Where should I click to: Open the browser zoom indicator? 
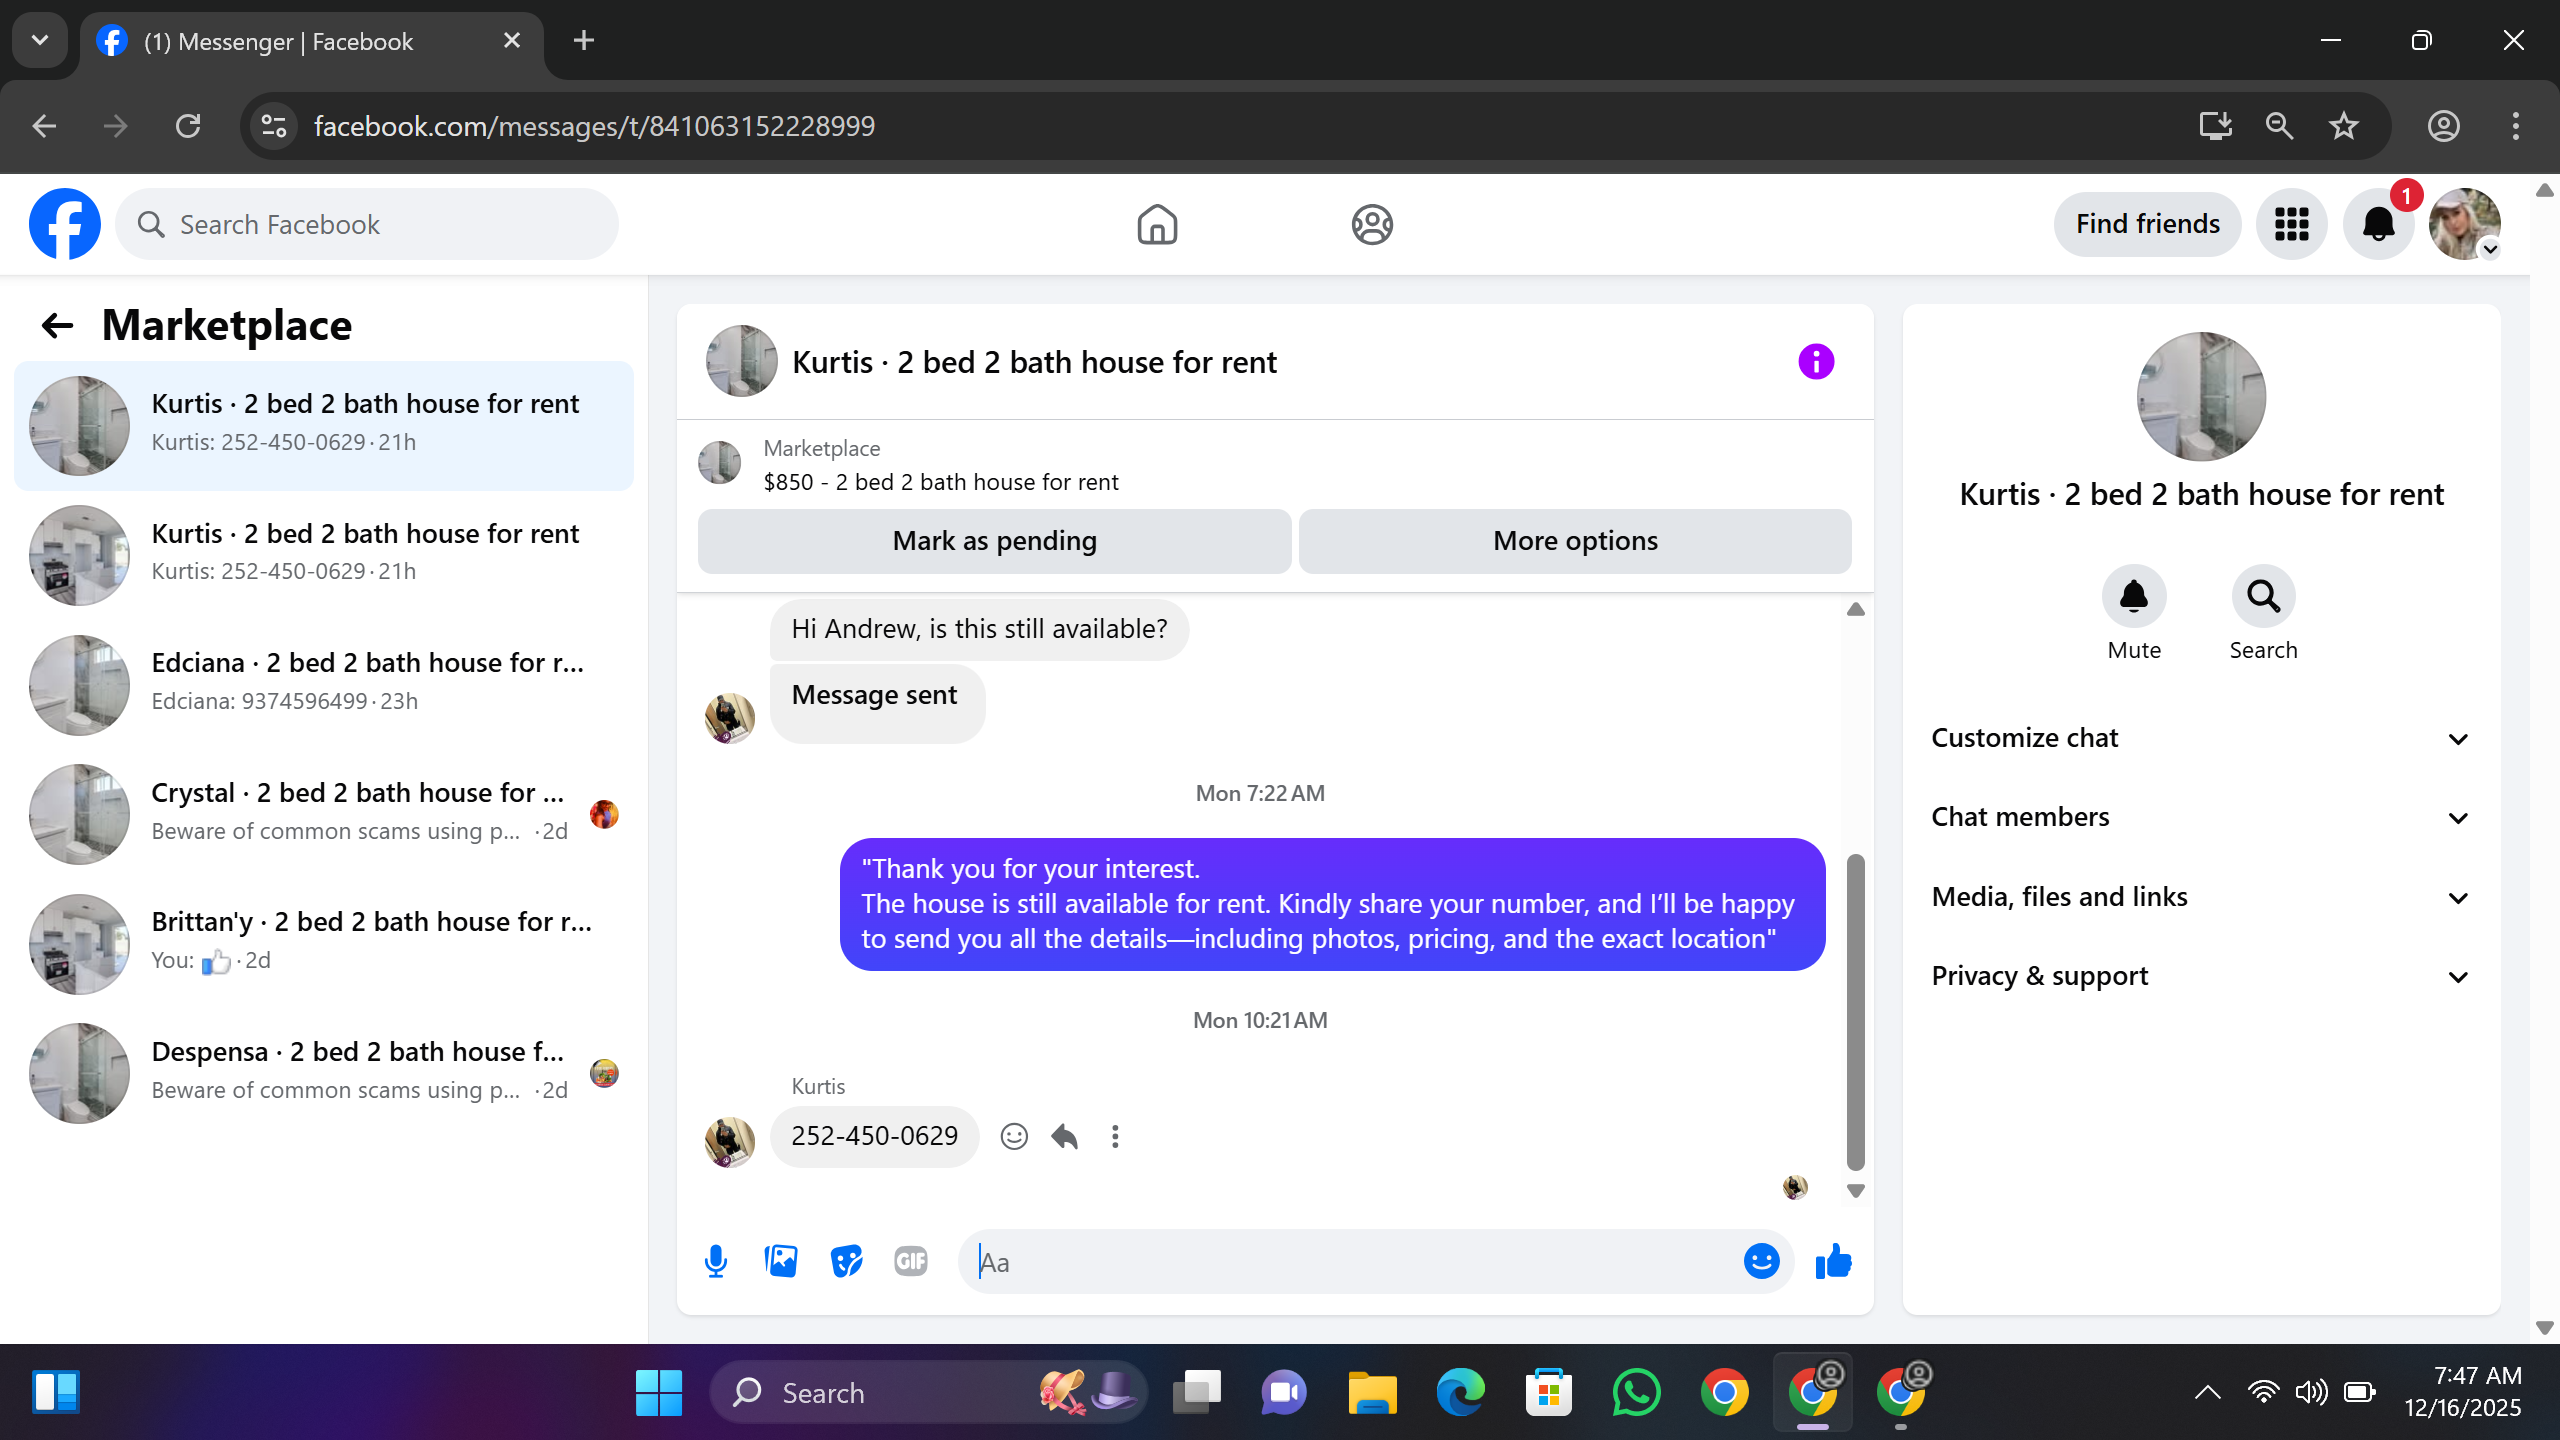point(2280,126)
